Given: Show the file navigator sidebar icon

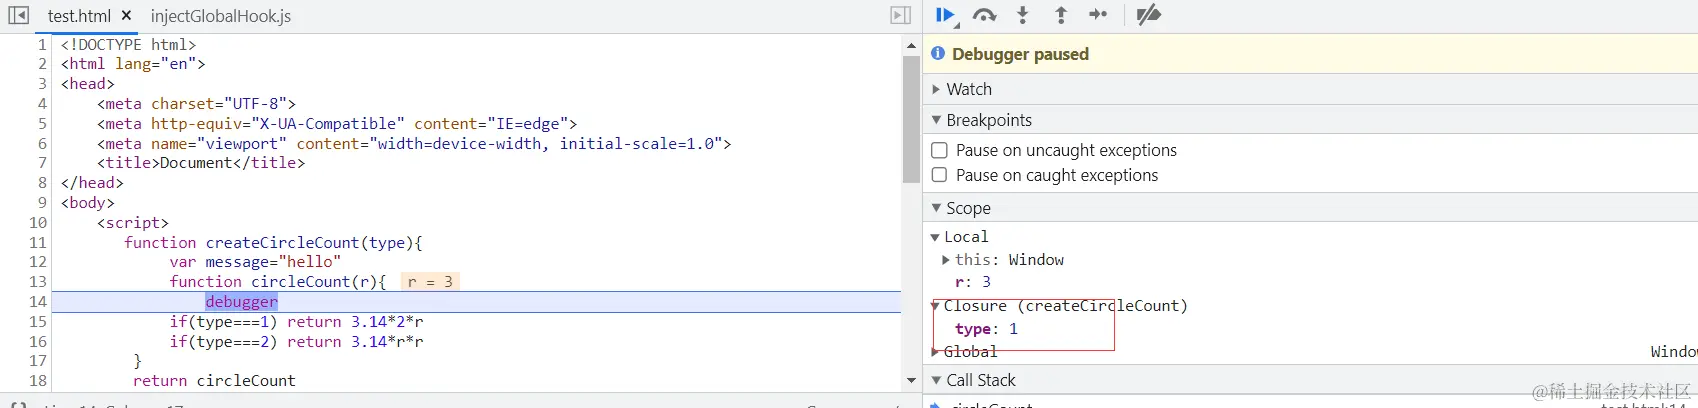Looking at the screenshot, I should [x=18, y=15].
